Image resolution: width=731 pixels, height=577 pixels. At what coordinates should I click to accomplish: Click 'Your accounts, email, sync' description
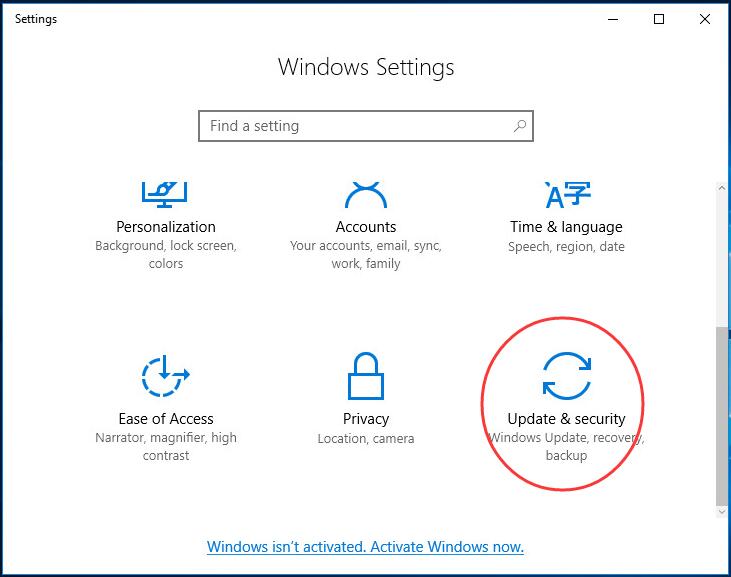point(366,254)
